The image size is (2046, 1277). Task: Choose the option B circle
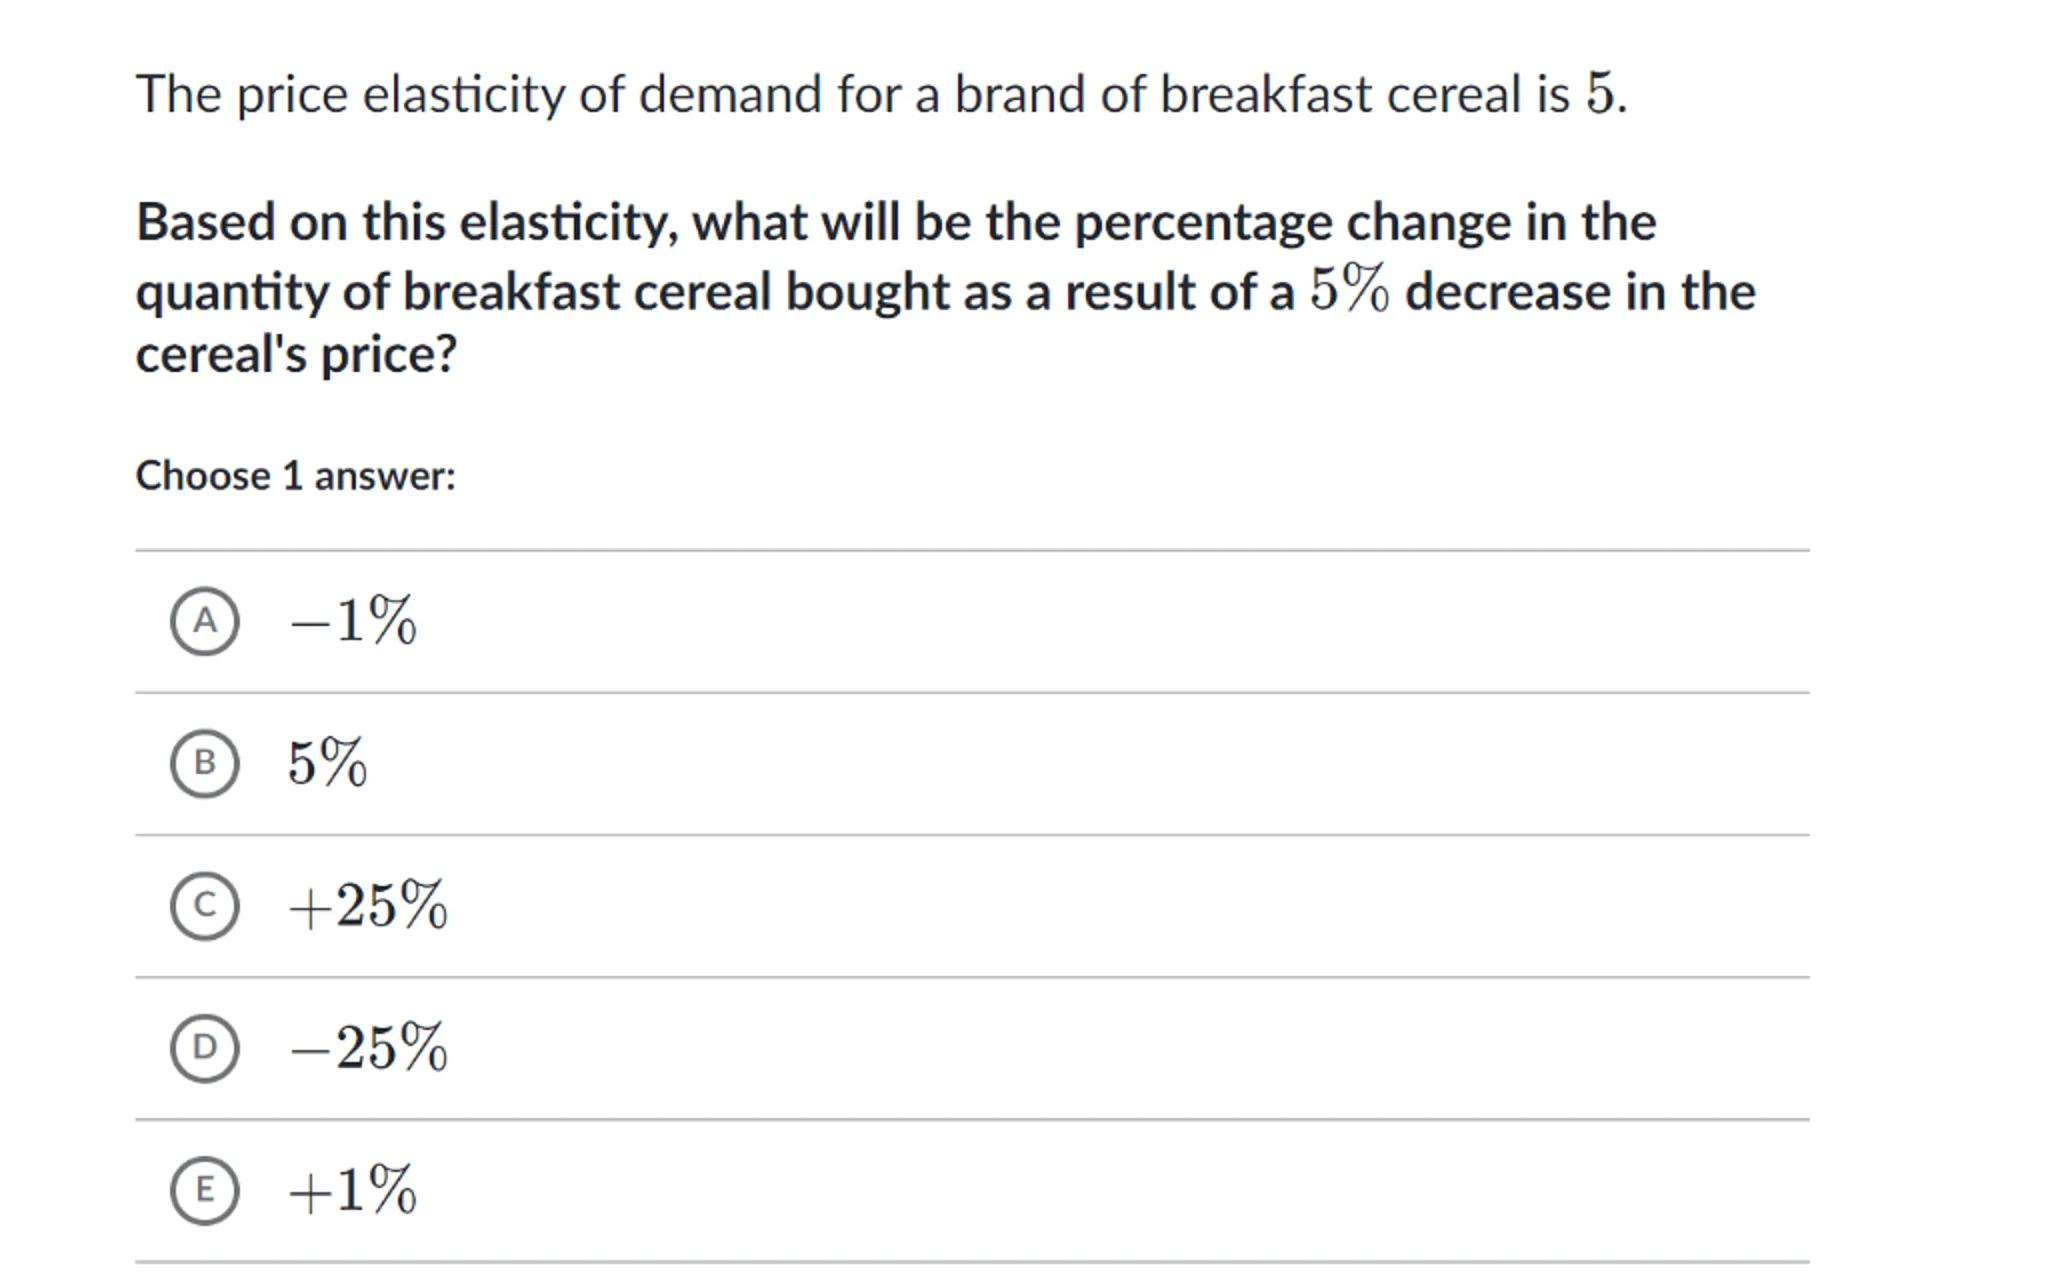coord(204,763)
